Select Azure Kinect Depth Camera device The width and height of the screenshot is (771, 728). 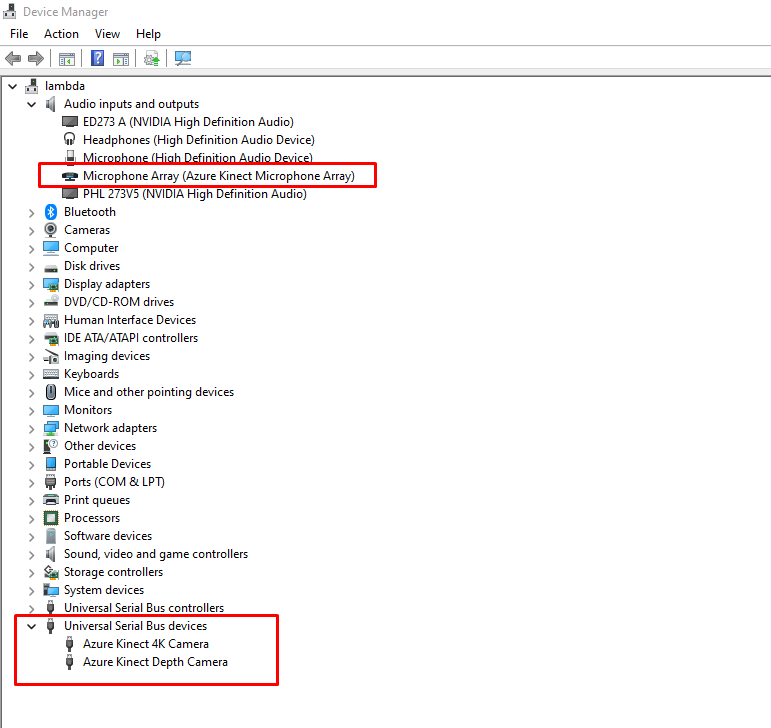tap(155, 662)
